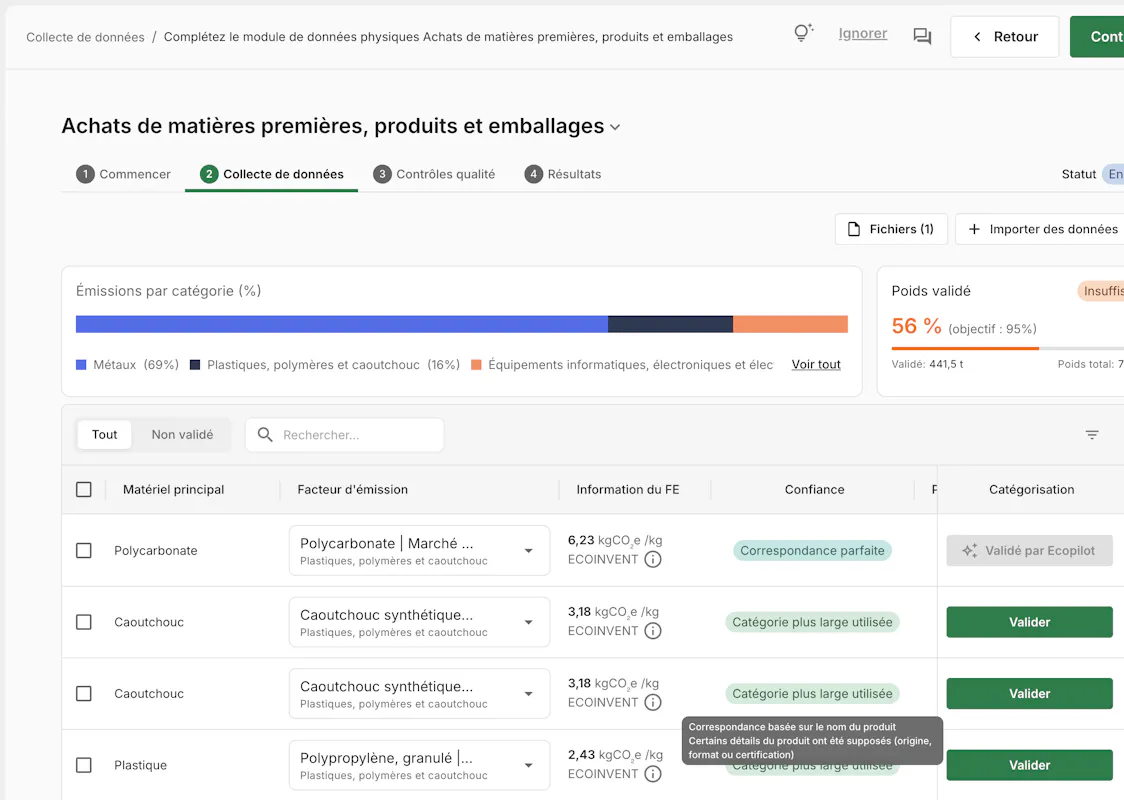Switch filter to Non validé

tap(182, 434)
